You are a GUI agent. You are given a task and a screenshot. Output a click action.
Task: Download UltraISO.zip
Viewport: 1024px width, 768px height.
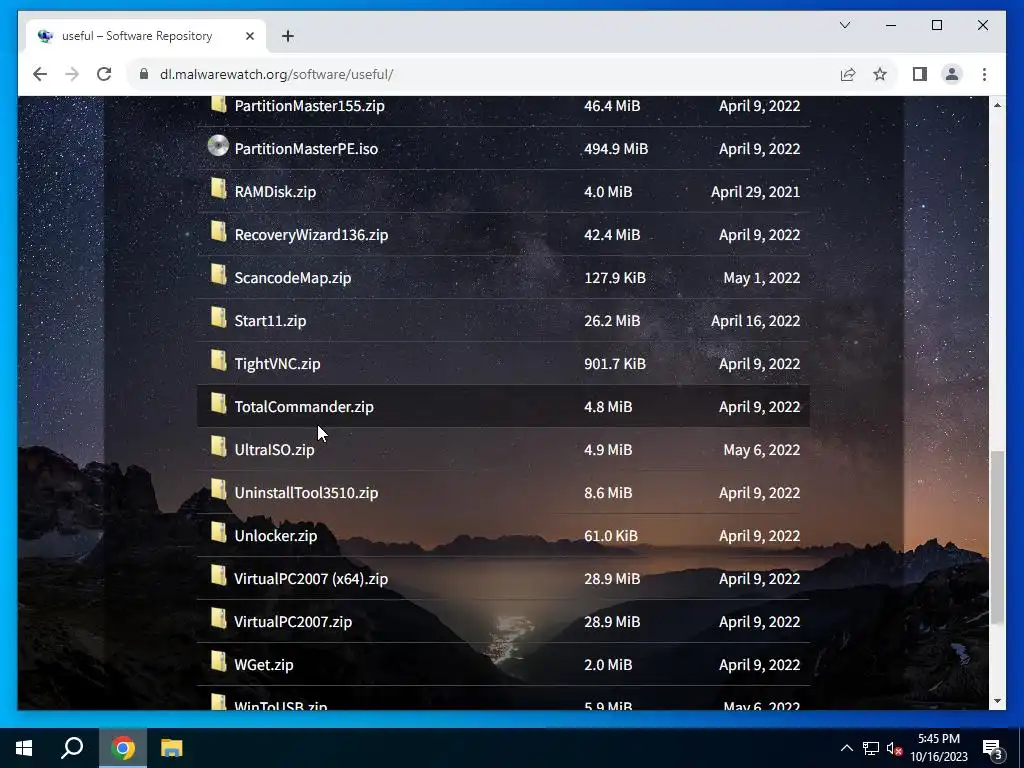pos(274,450)
